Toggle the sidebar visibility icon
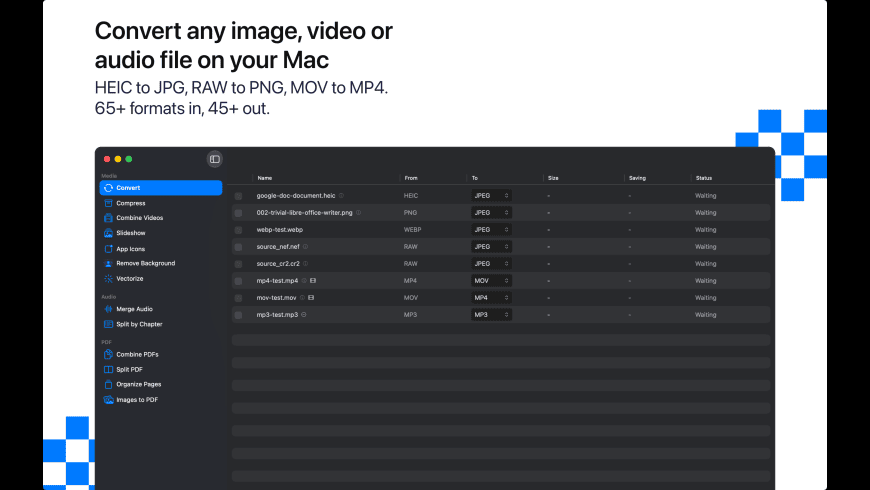Image resolution: width=870 pixels, height=490 pixels. [x=215, y=159]
